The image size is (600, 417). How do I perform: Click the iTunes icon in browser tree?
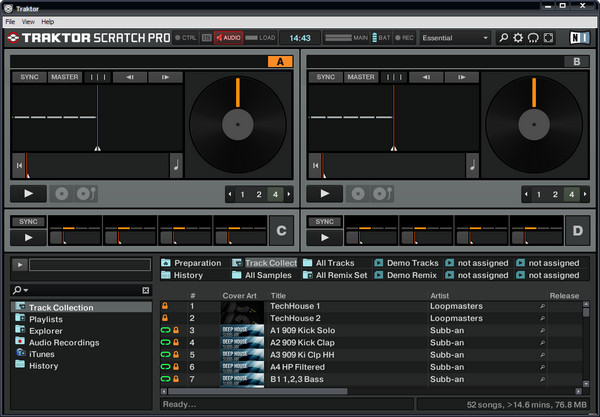point(20,354)
